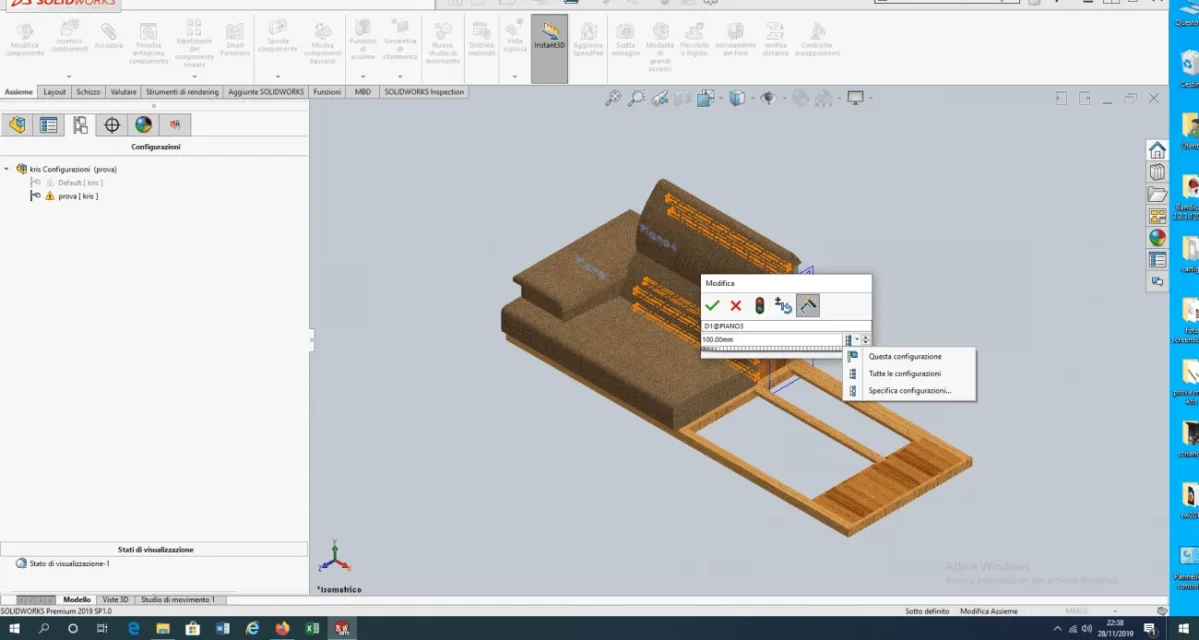Collapse the kris Configurazioni tree node
This screenshot has height=640, width=1199.
click(7, 169)
